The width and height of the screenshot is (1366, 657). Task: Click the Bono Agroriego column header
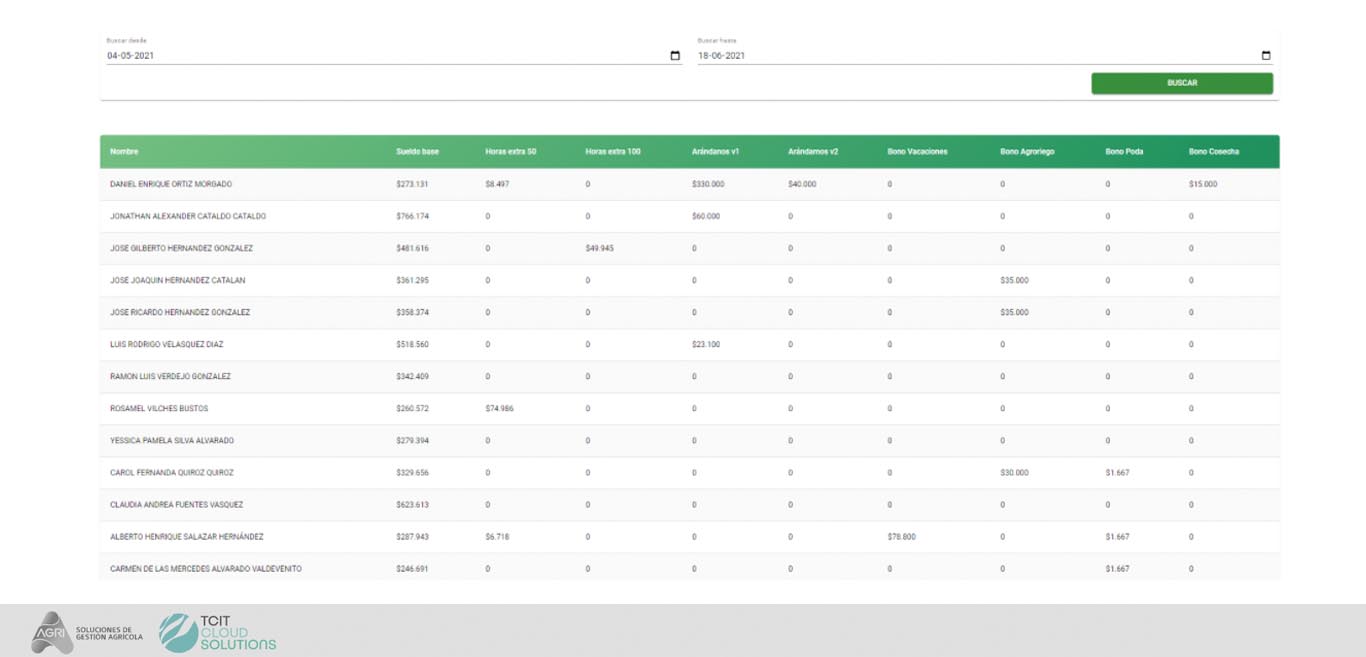point(1027,152)
